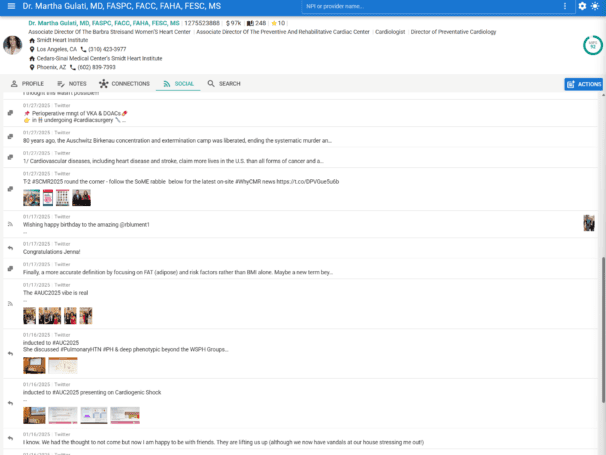The height and width of the screenshot is (455, 606).
Task: Open first photo in the #AUC2025 vibe post
Action: coord(30,316)
